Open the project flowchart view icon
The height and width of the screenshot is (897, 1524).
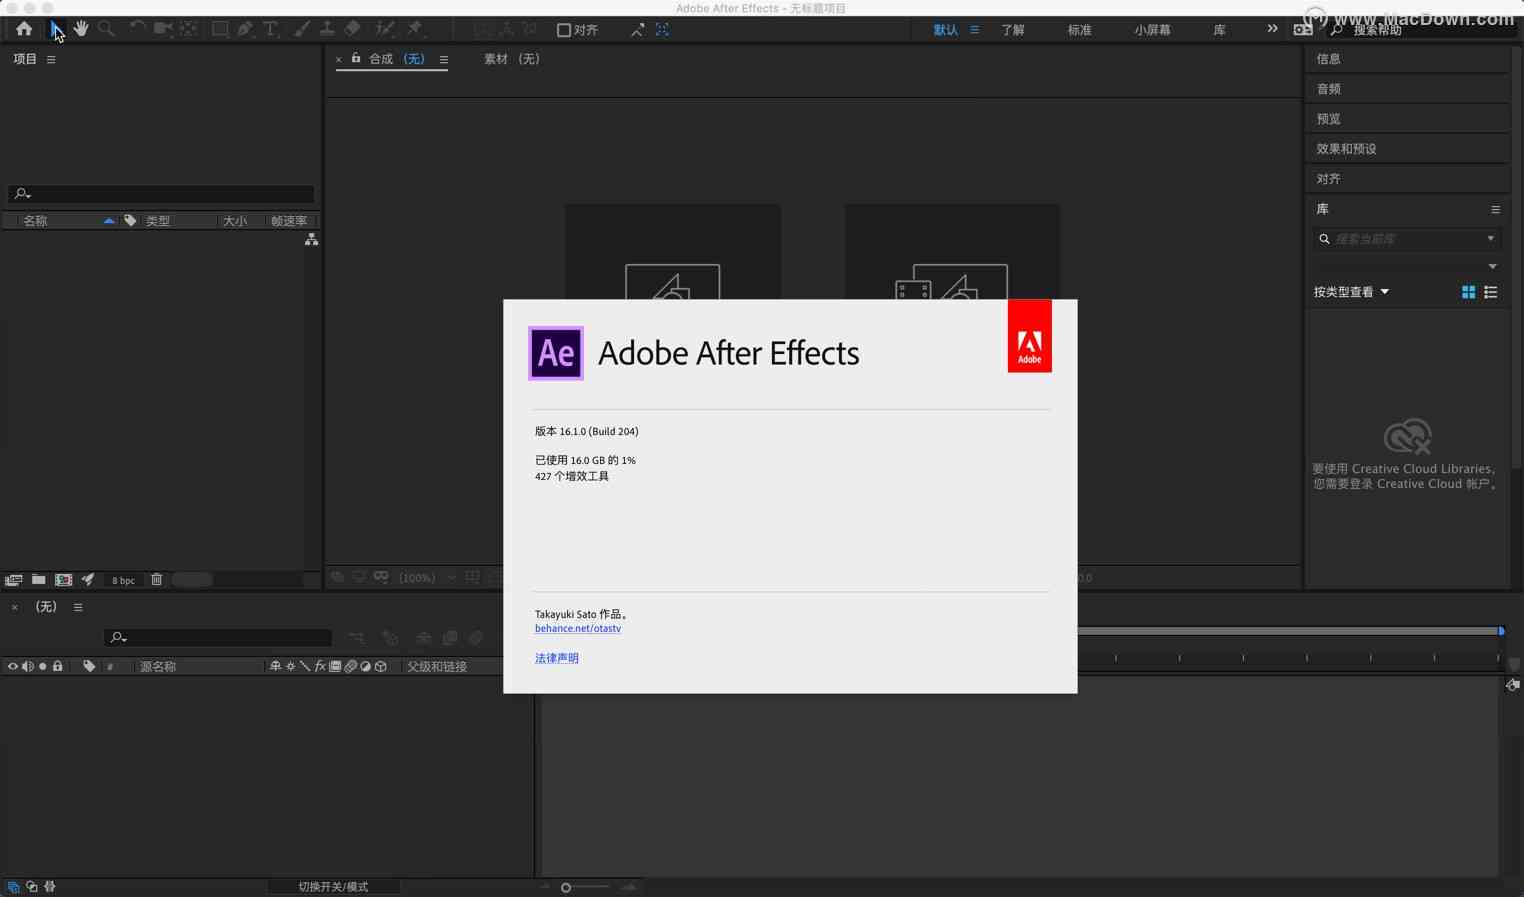(312, 240)
